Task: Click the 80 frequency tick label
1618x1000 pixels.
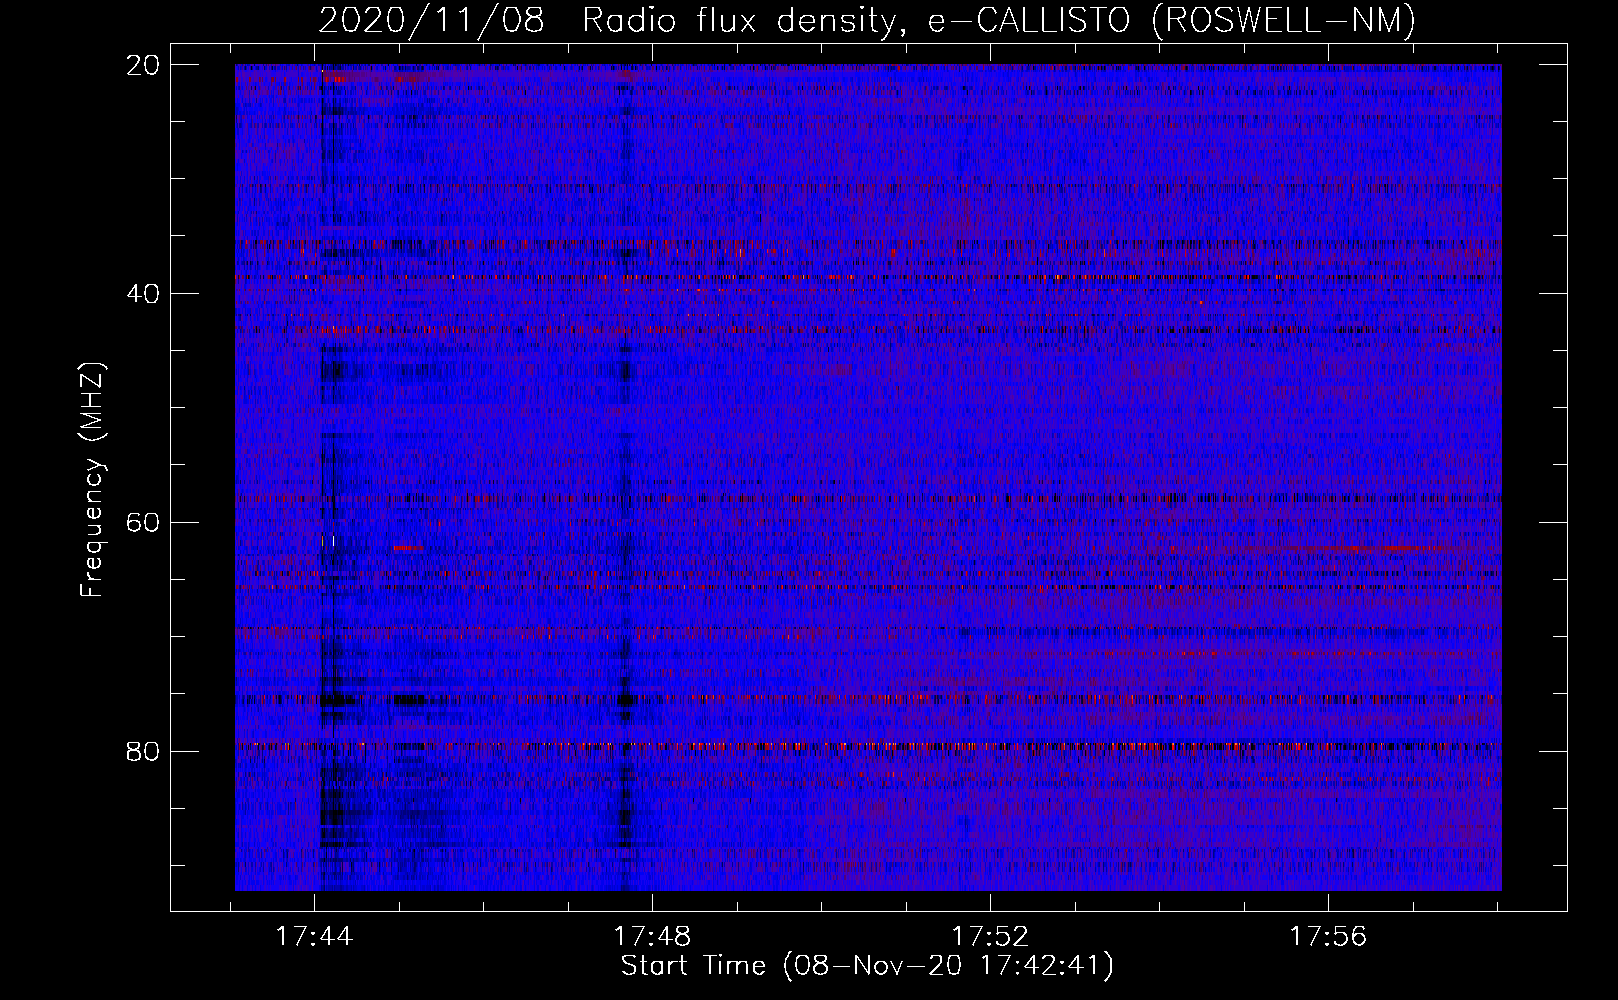Action: point(144,752)
